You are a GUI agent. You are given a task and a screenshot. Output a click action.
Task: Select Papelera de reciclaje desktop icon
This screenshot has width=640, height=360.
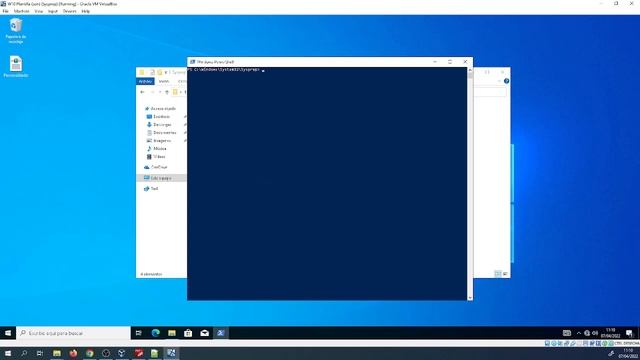coord(16,31)
